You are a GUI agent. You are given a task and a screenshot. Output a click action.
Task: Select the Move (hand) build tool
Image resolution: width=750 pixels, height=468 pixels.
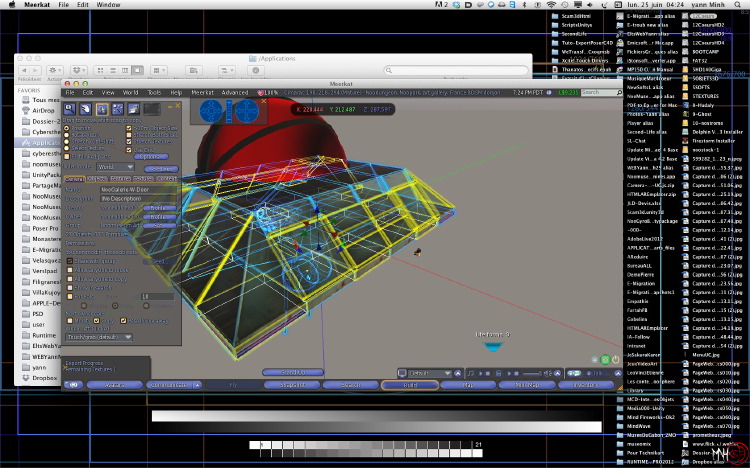[x=86, y=109]
